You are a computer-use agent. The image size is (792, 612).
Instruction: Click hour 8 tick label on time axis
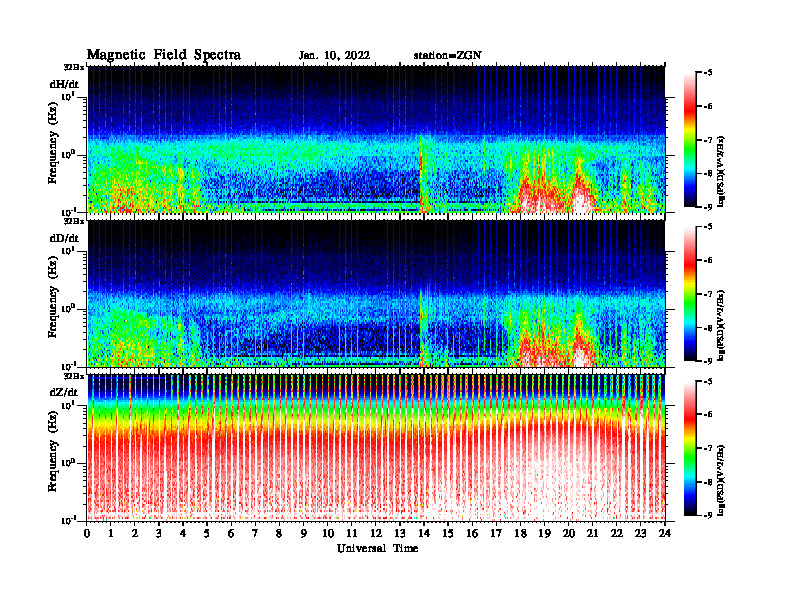(x=279, y=534)
